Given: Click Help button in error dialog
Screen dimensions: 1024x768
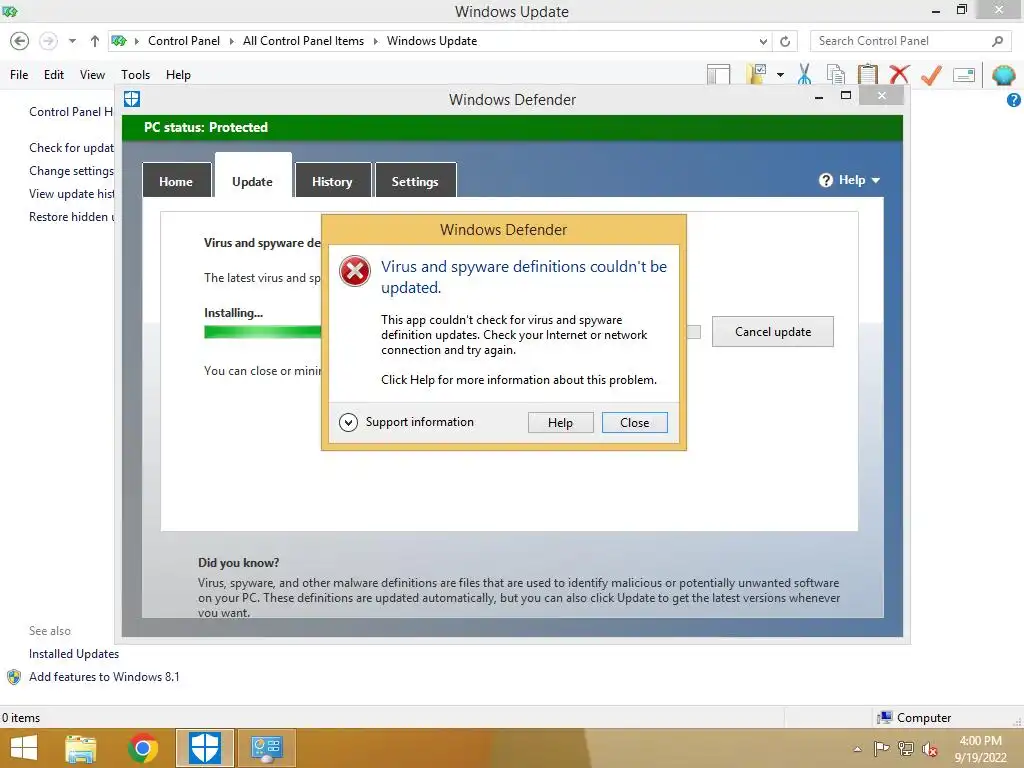Looking at the screenshot, I should coord(560,423).
